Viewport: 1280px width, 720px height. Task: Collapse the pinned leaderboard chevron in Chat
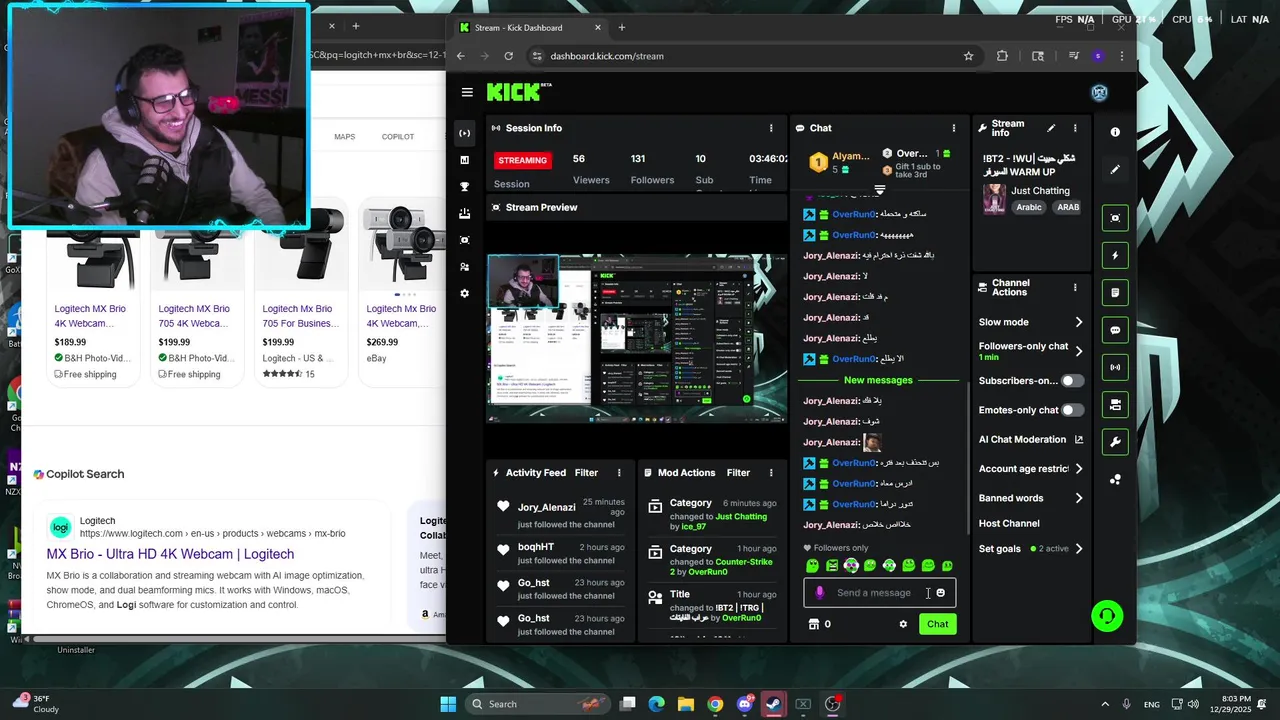tap(880, 189)
